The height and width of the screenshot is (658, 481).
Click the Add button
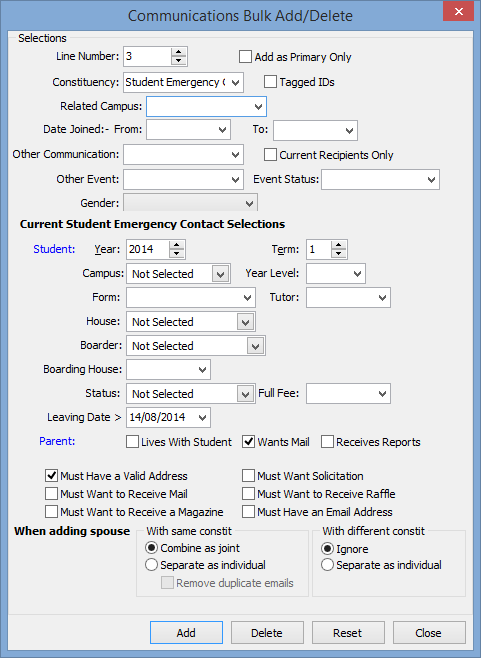coord(186,632)
